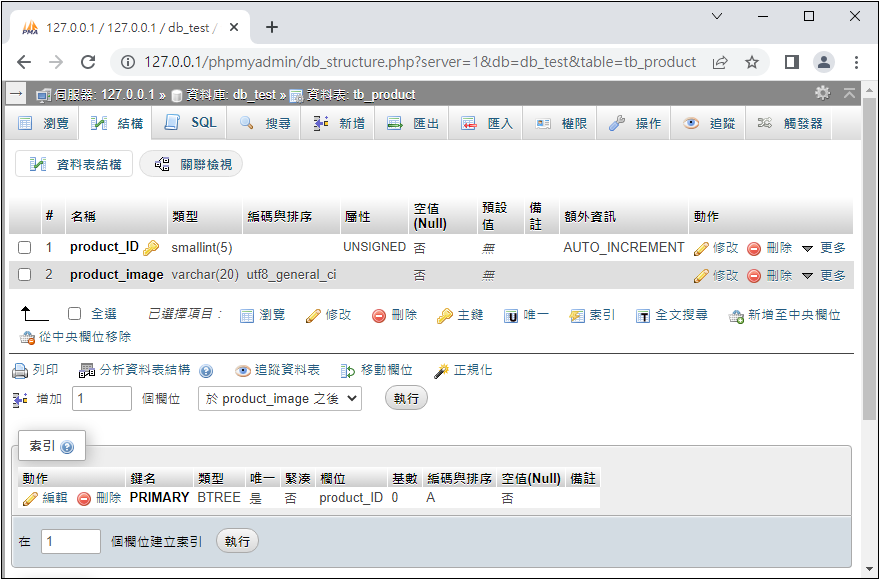
Task: Click the edit pencil for product_ID row
Action: (x=702, y=248)
